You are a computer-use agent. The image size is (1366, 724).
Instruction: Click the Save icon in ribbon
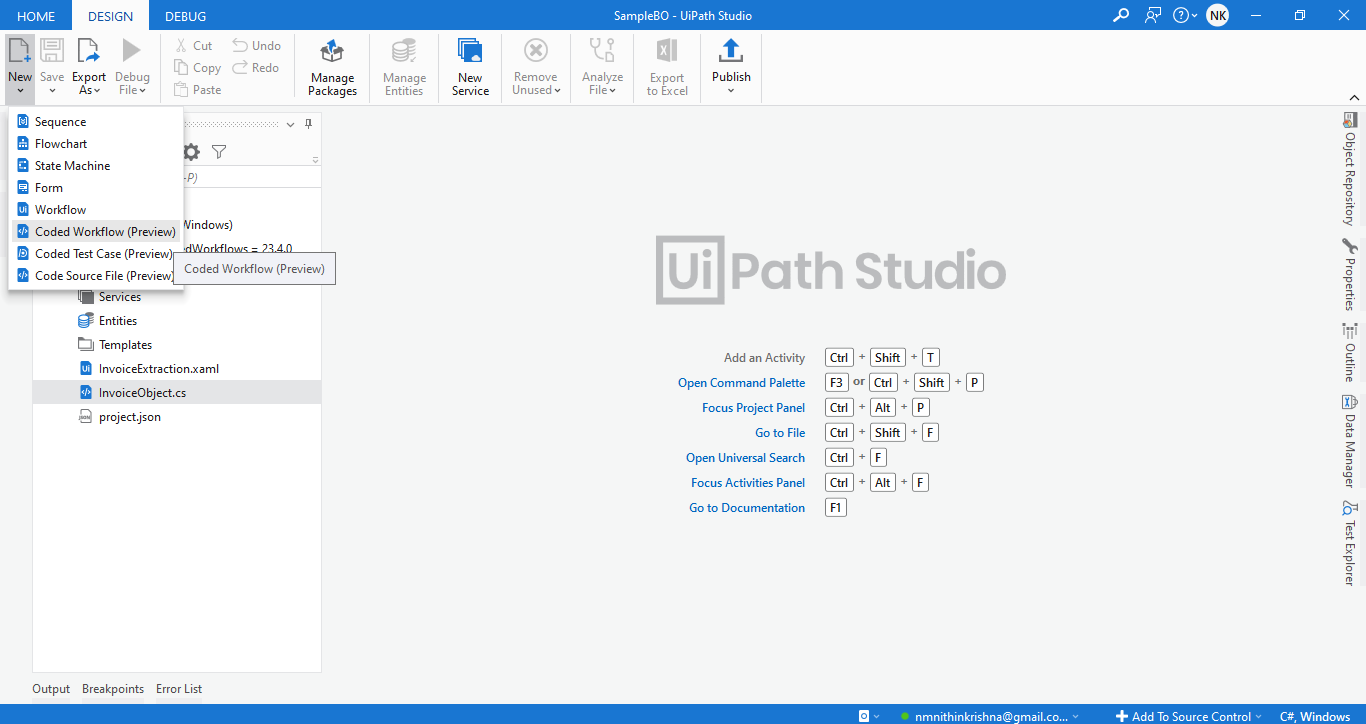52,51
